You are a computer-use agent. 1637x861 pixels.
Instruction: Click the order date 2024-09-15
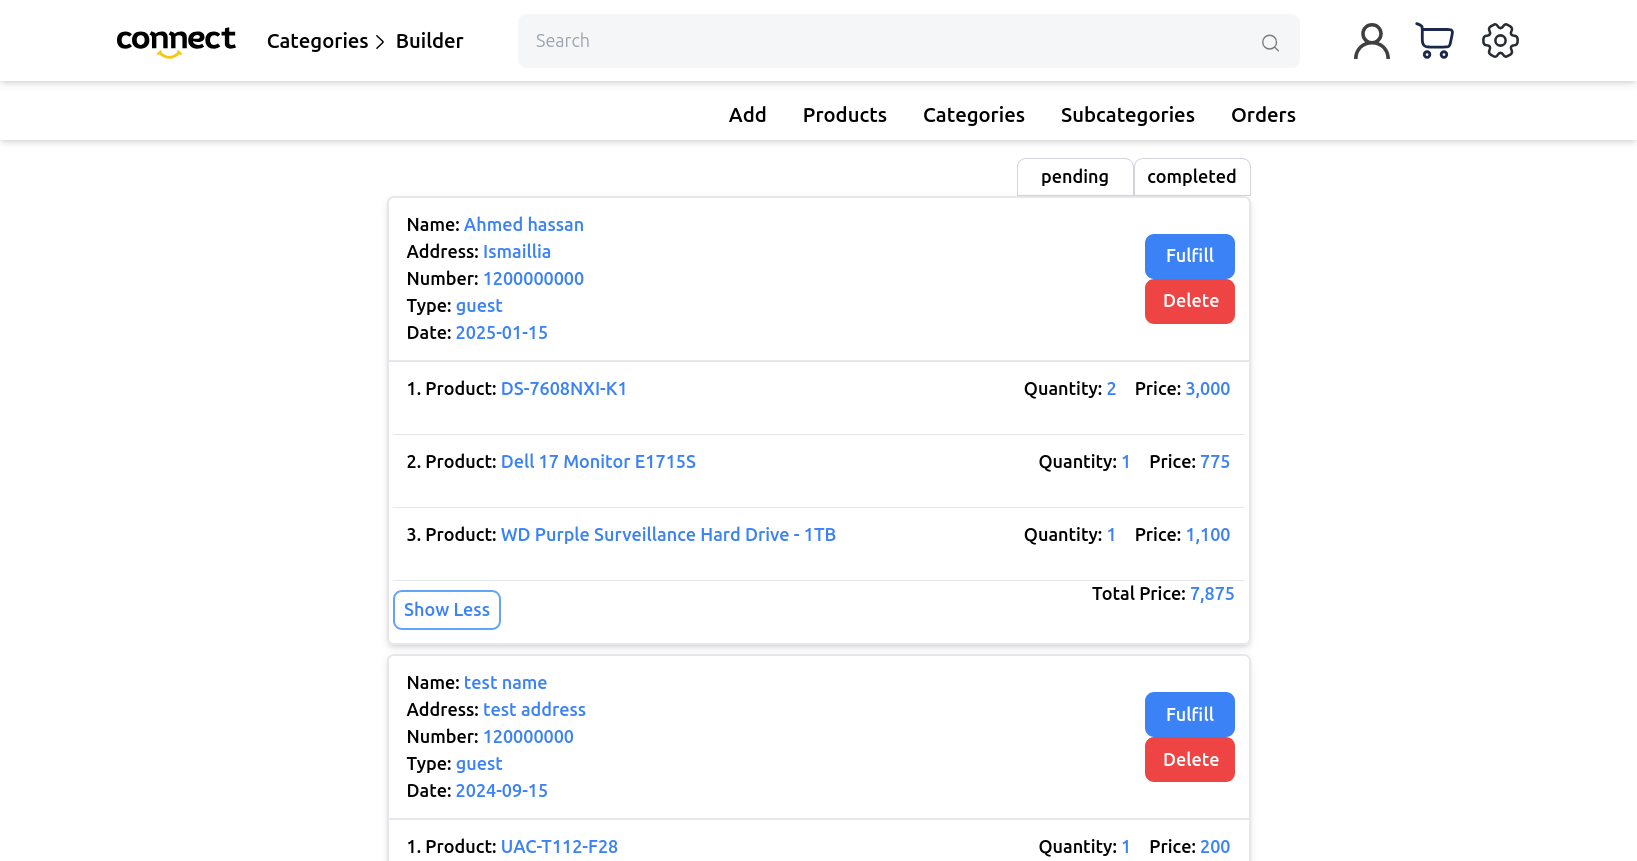click(x=502, y=791)
